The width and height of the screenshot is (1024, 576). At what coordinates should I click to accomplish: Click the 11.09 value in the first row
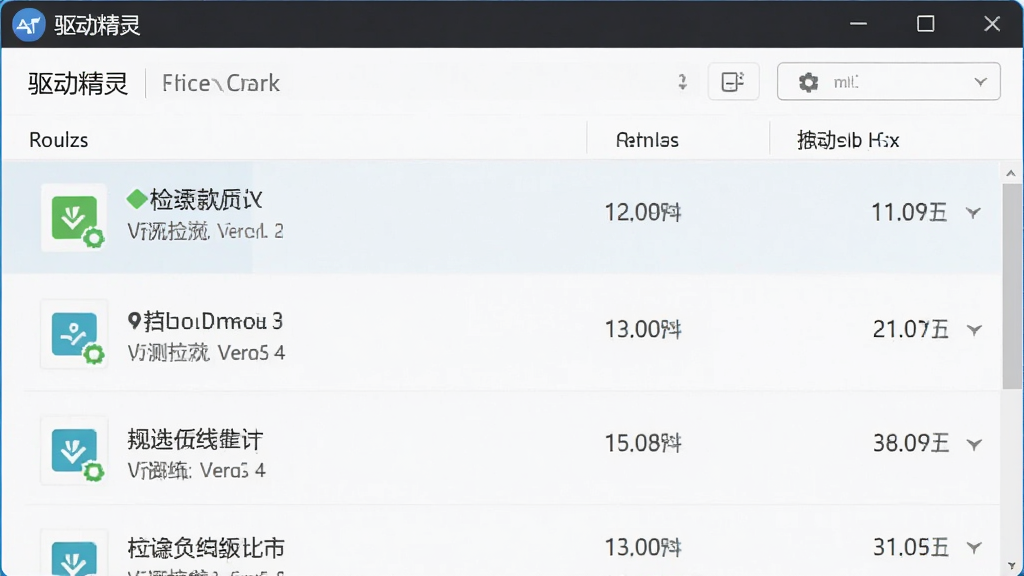[909, 212]
